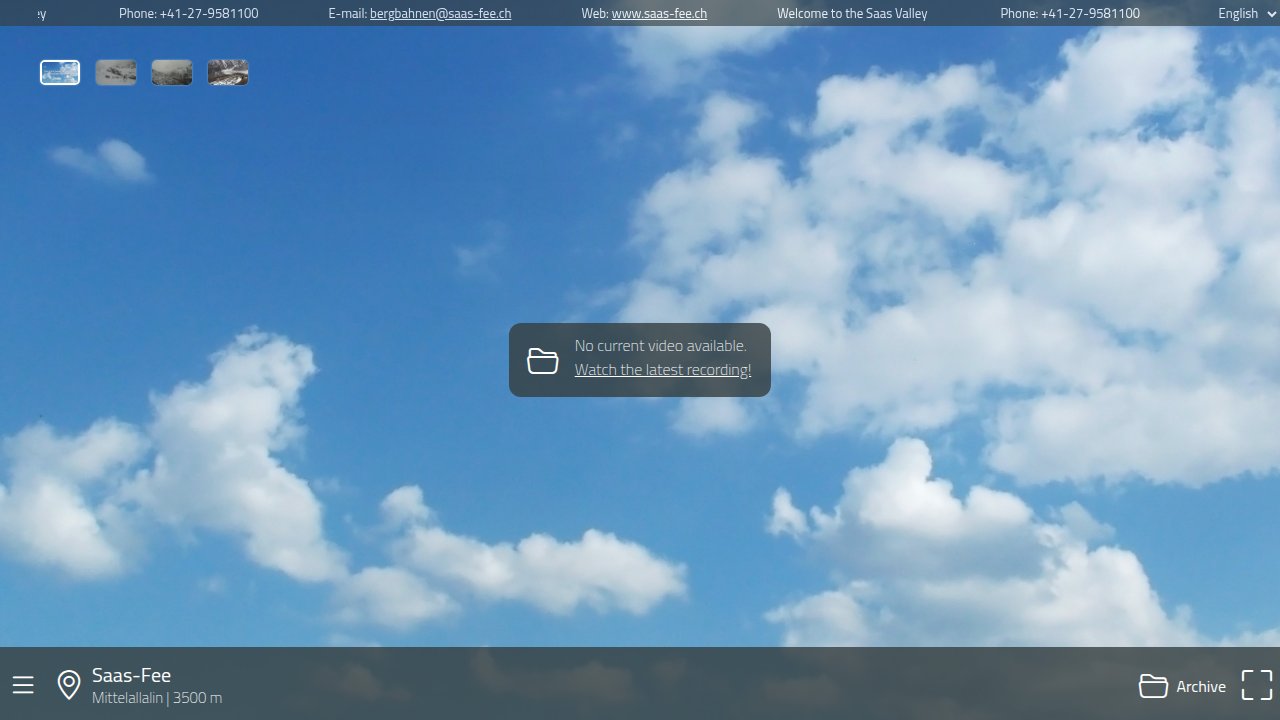The height and width of the screenshot is (720, 1280).
Task: Click 'Welcome to the Saas Valley' text
Action: tap(852, 14)
